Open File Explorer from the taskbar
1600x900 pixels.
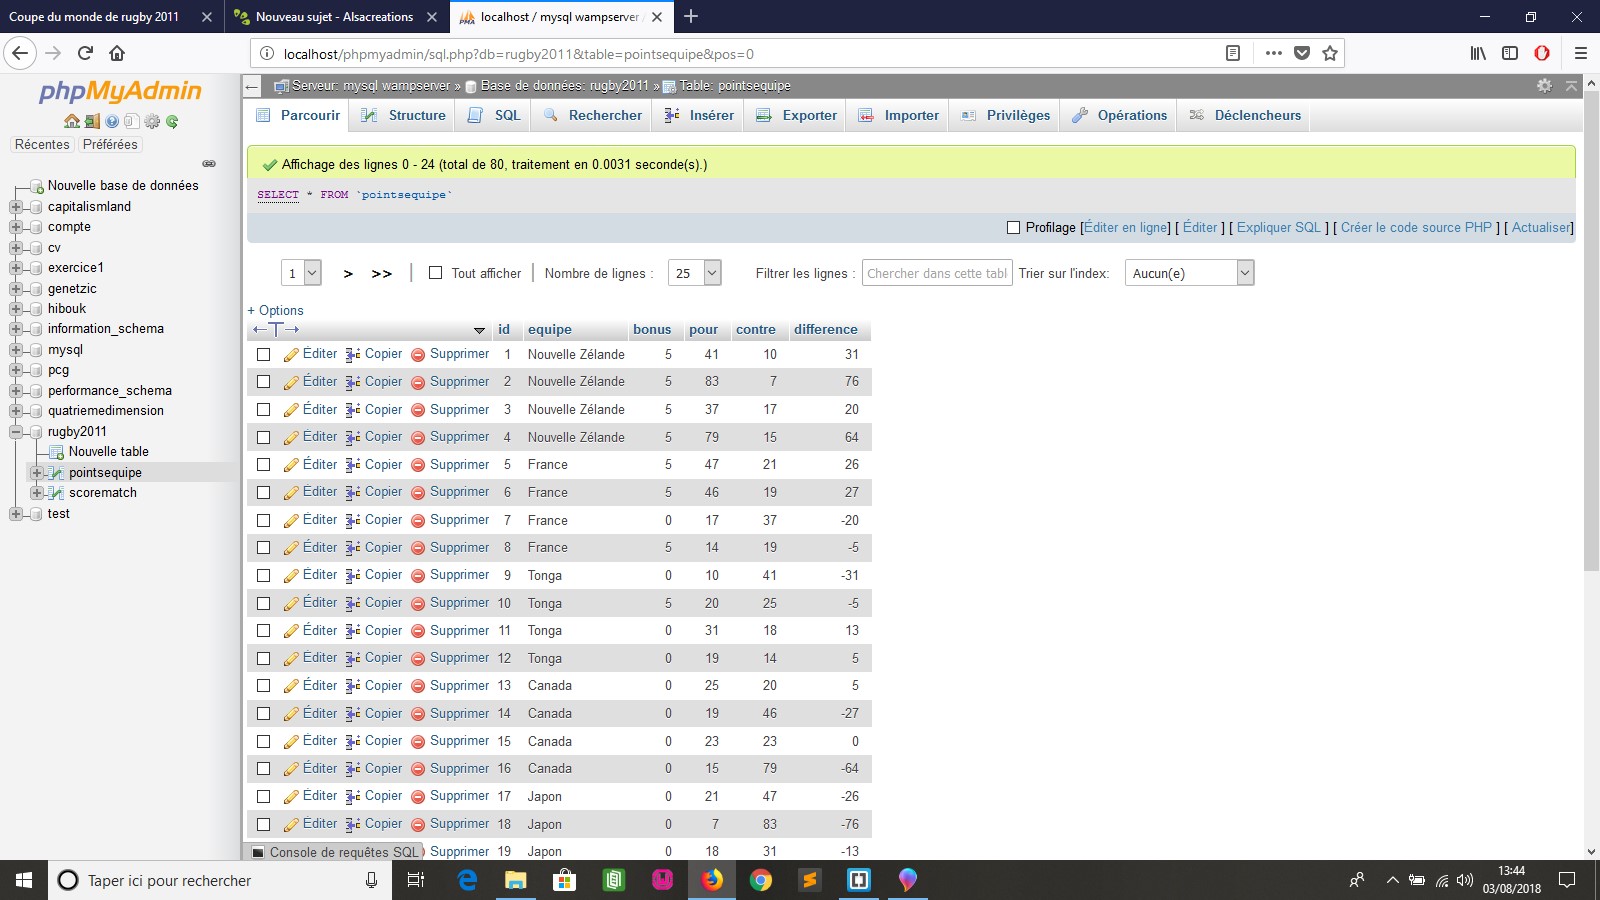click(515, 880)
